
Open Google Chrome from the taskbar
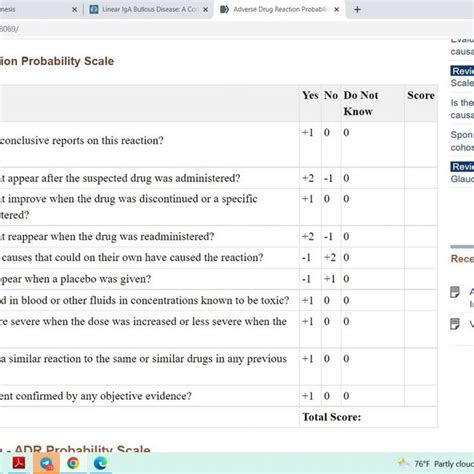73,463
